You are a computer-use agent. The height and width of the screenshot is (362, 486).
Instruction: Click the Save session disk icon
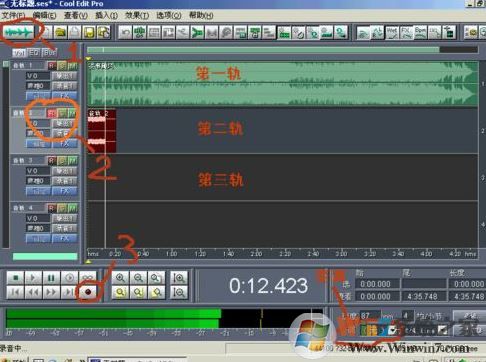tap(89, 32)
